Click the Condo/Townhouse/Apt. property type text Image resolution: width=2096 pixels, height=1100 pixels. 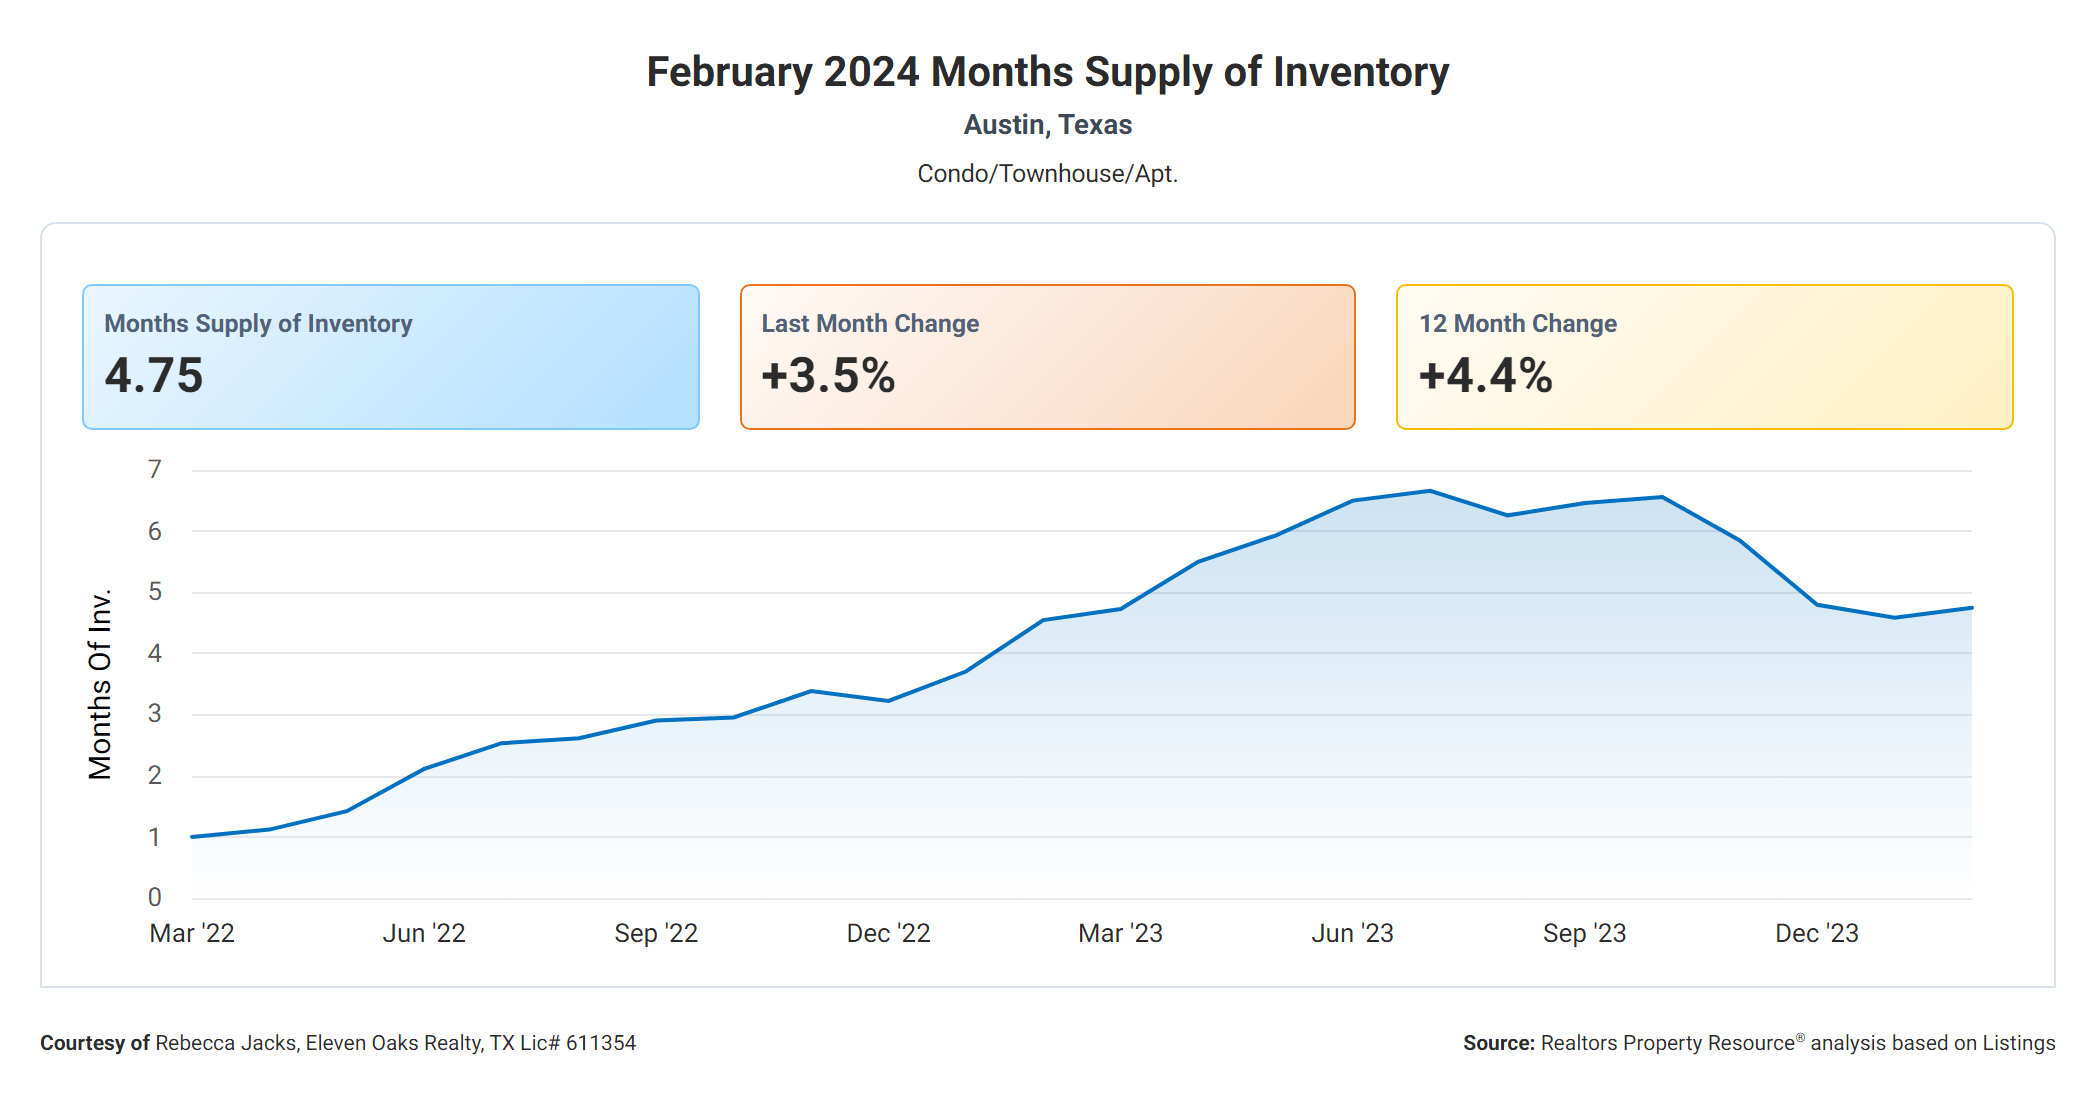click(1047, 174)
